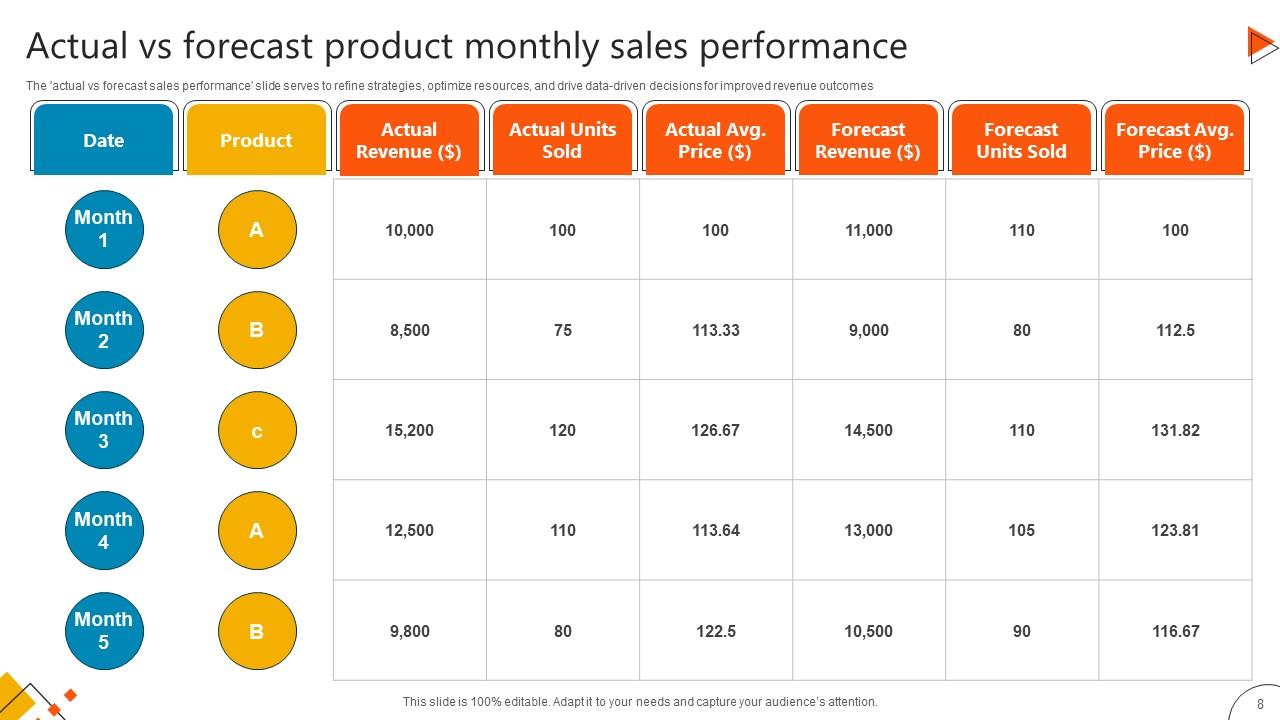Click product B circle in Month 2 row
Image resolution: width=1280 pixels, height=720 pixels.
click(x=257, y=330)
